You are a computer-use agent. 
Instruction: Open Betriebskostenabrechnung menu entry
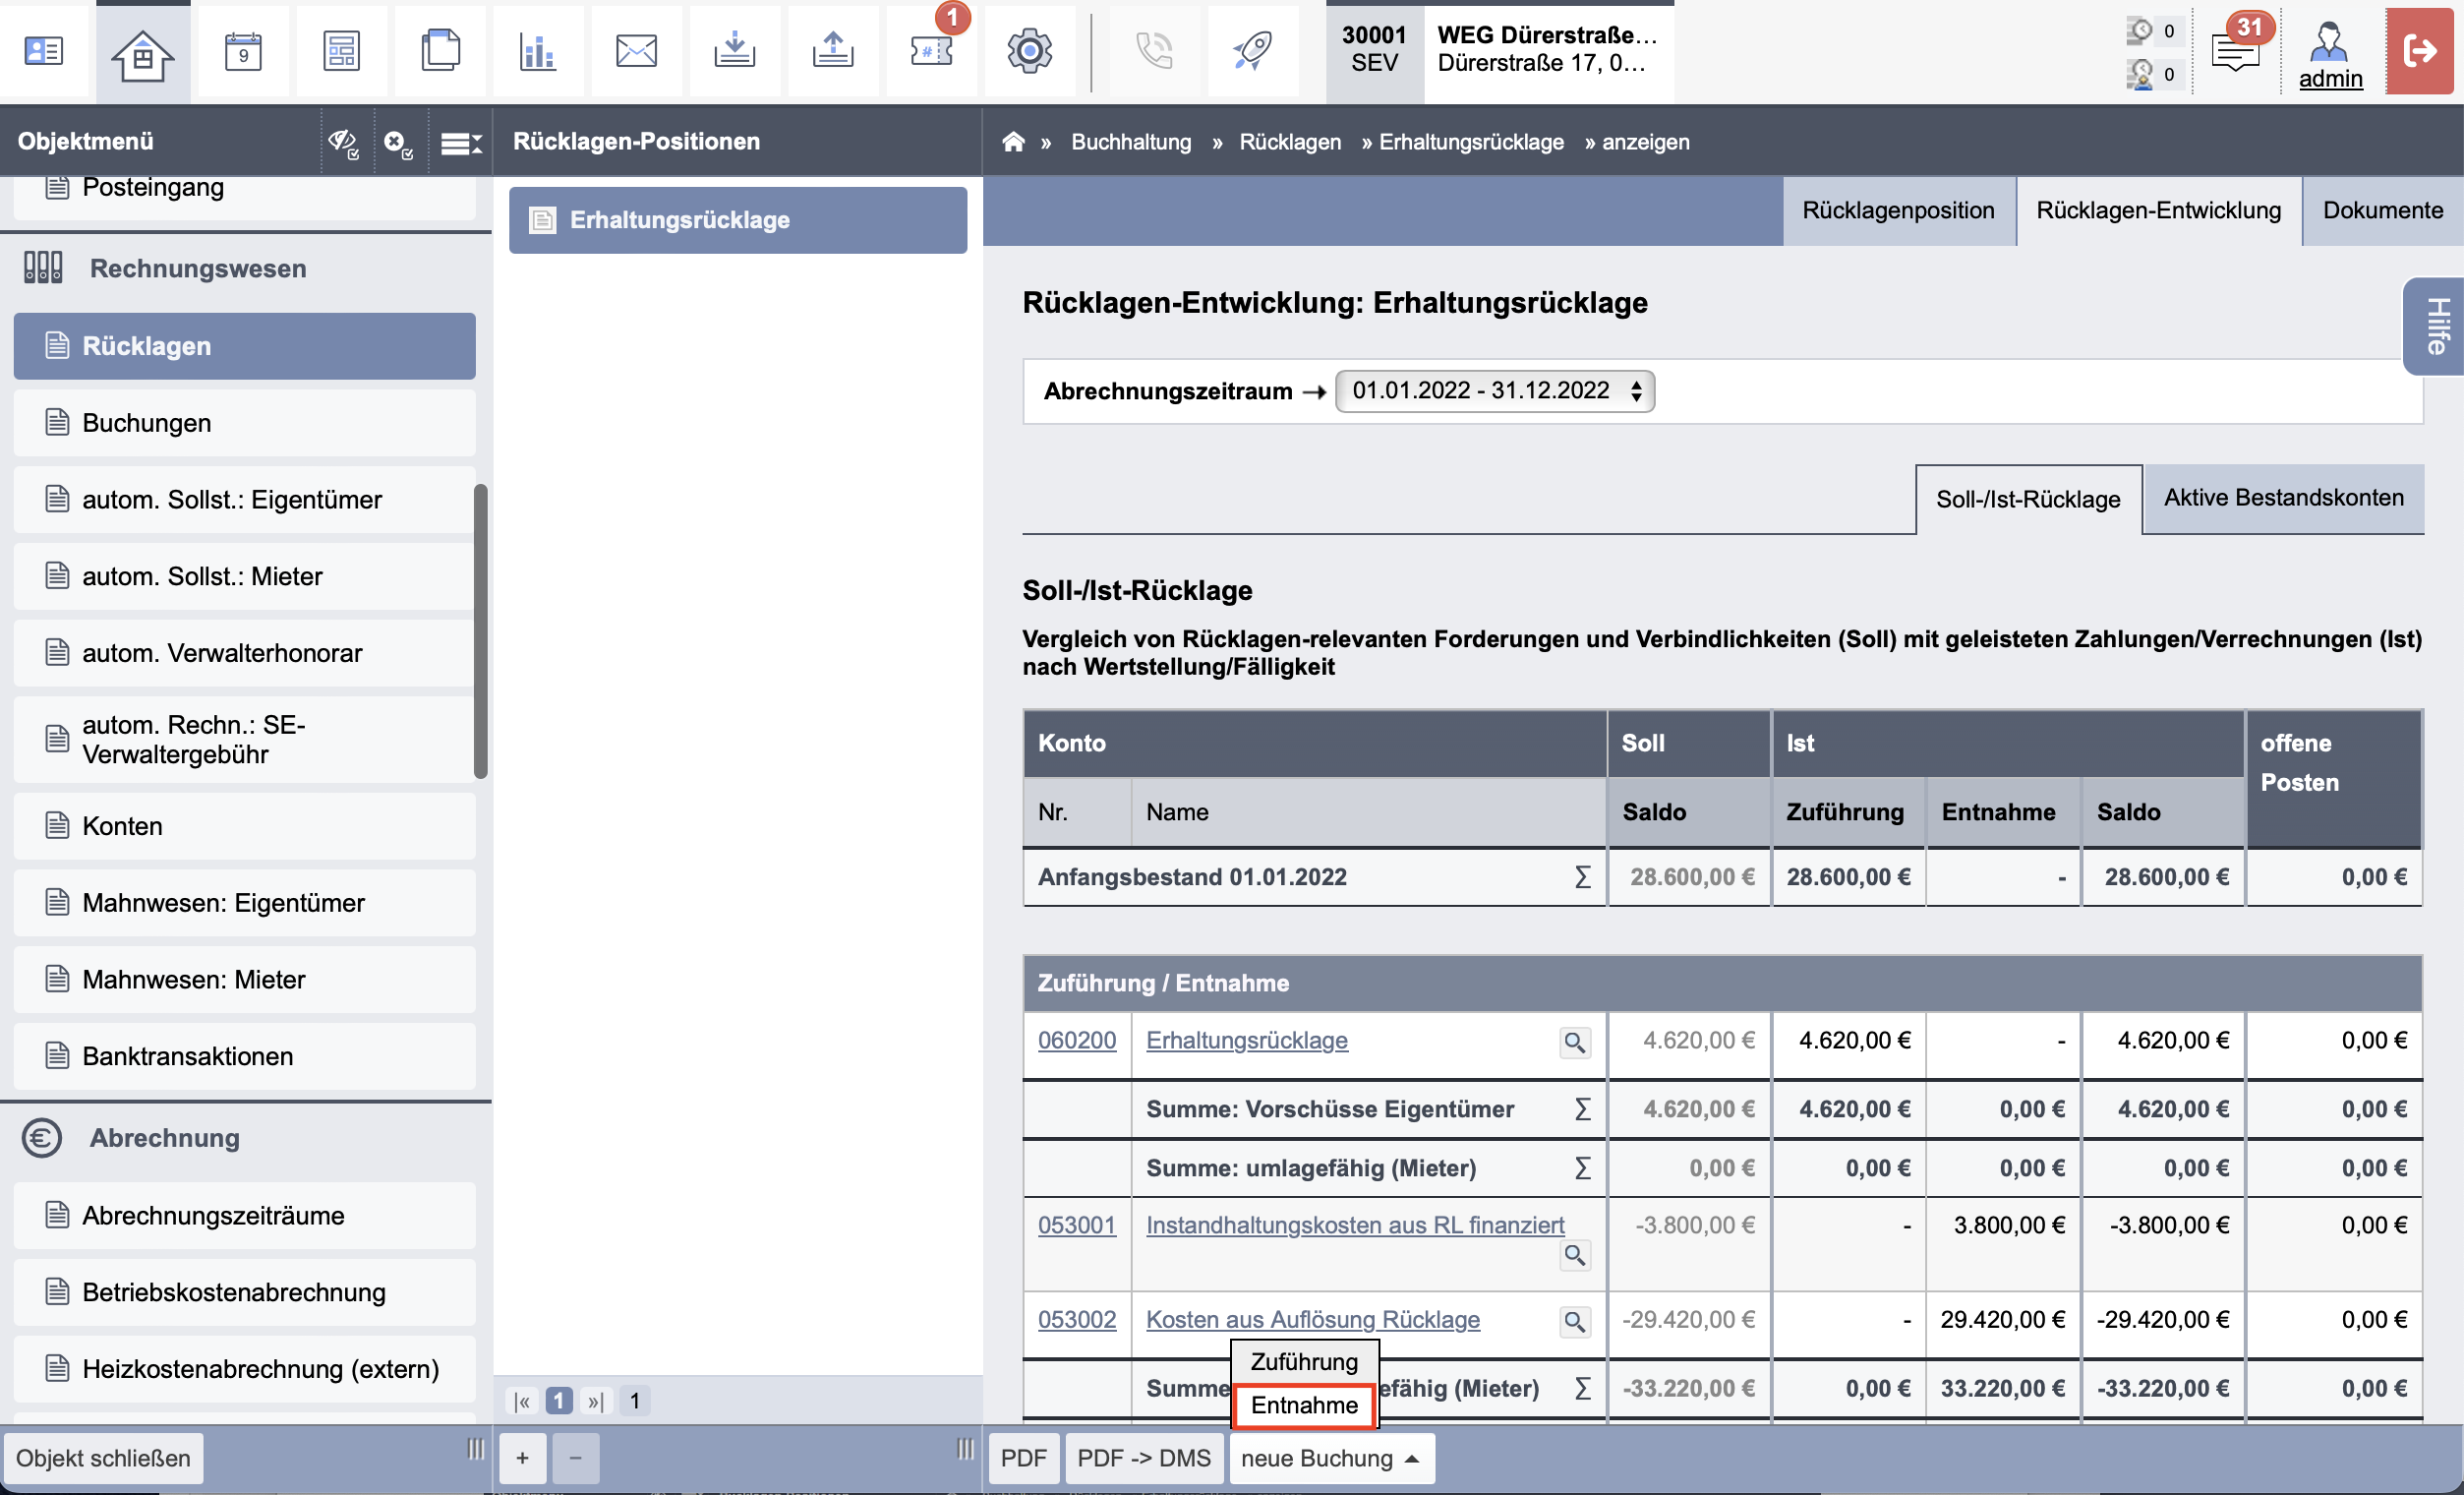click(244, 1292)
